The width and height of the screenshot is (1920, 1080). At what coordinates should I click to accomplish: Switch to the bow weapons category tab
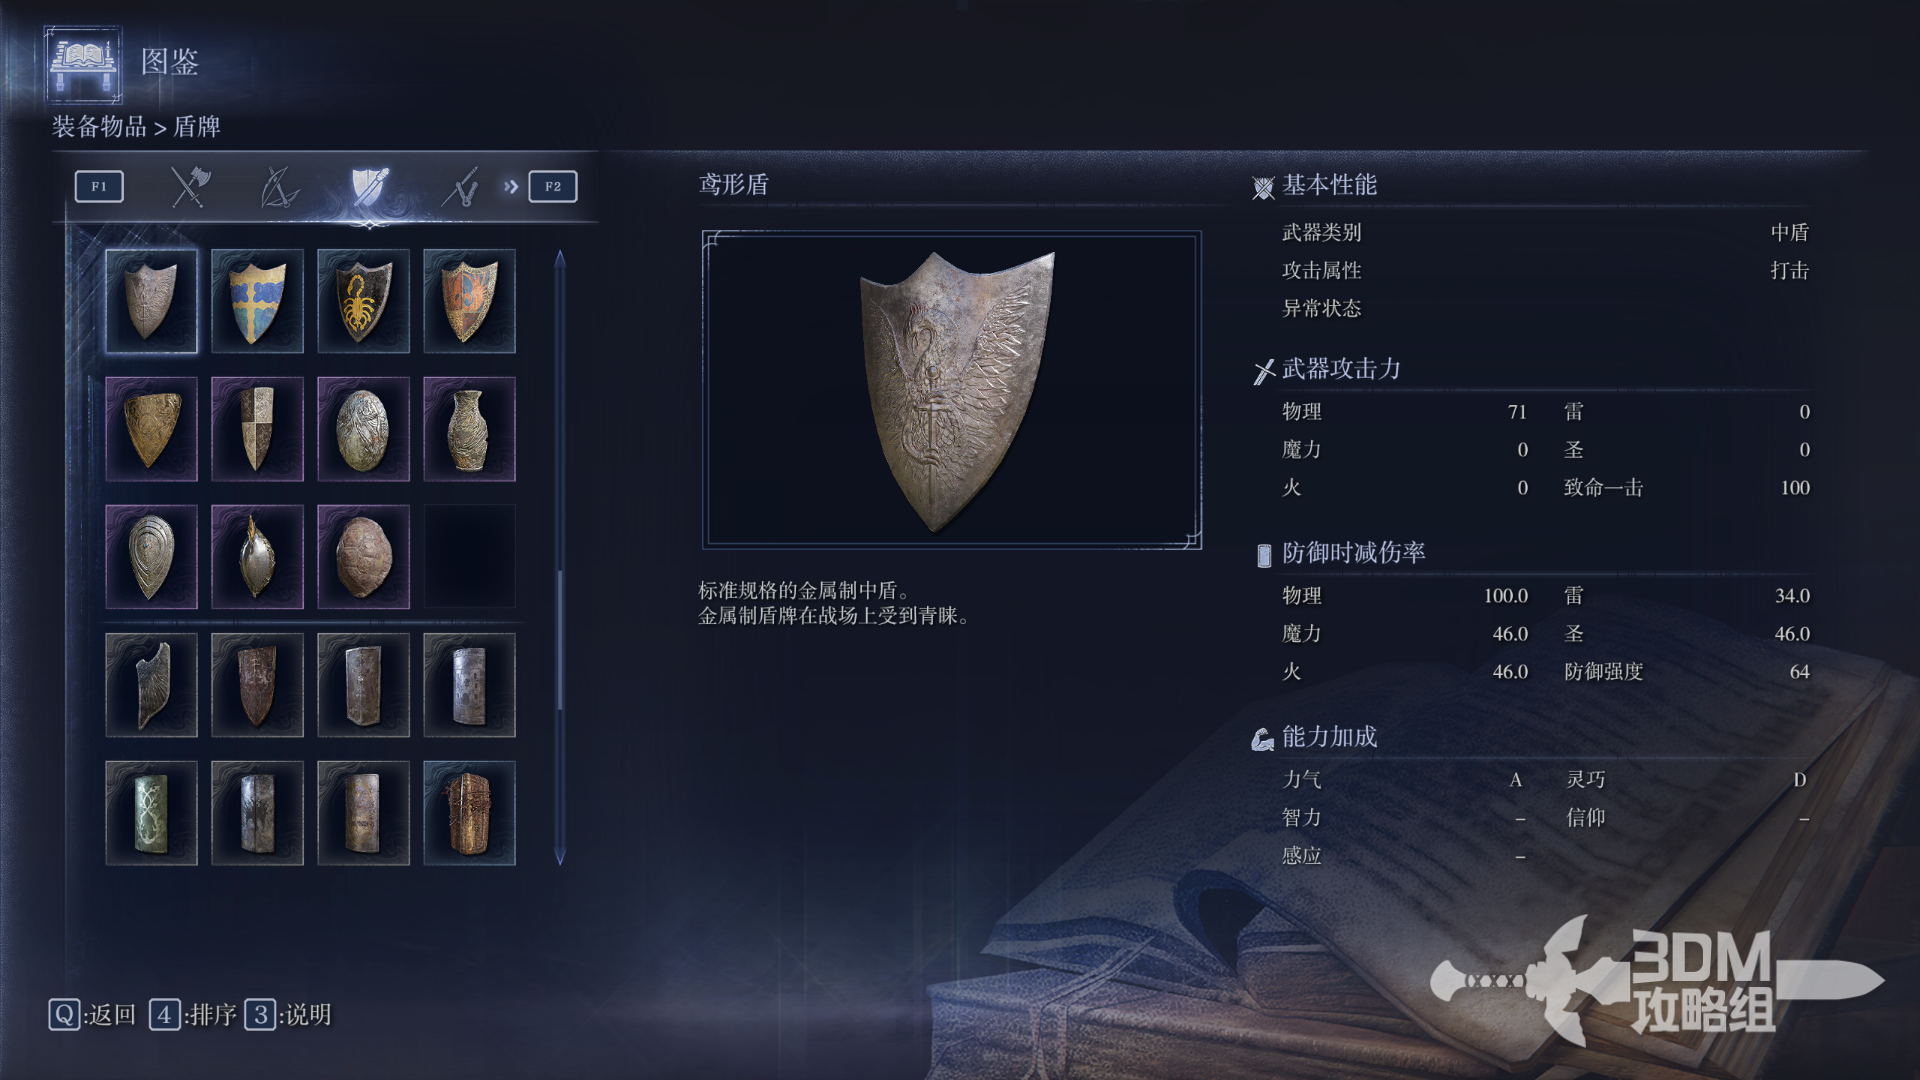[x=279, y=187]
